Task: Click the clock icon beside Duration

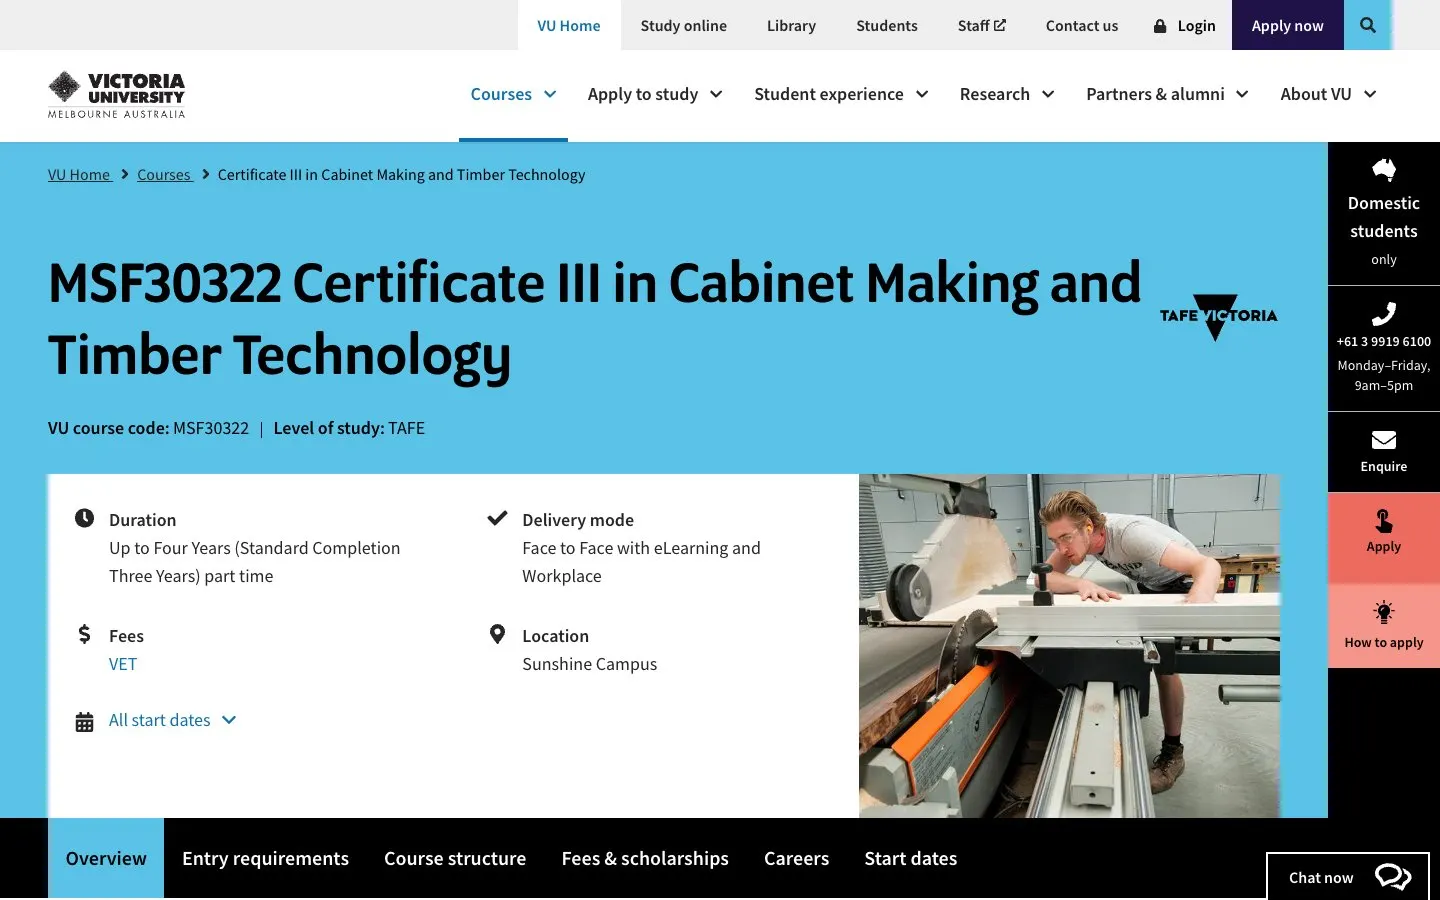Action: coord(85,518)
